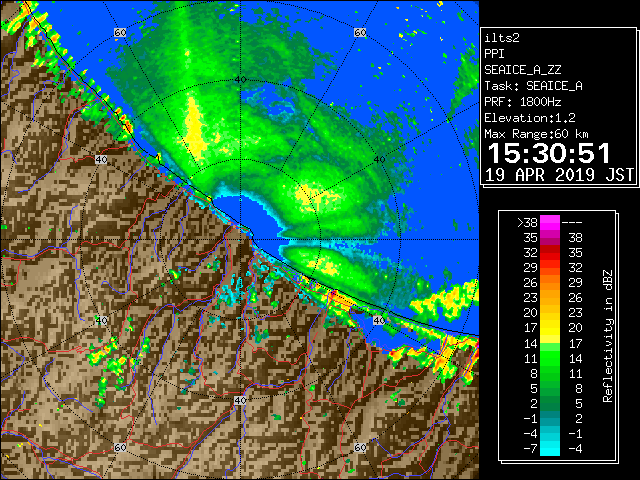Click the yellow 17 dBZ legend swatch
640x480 pixels.
pos(550,328)
